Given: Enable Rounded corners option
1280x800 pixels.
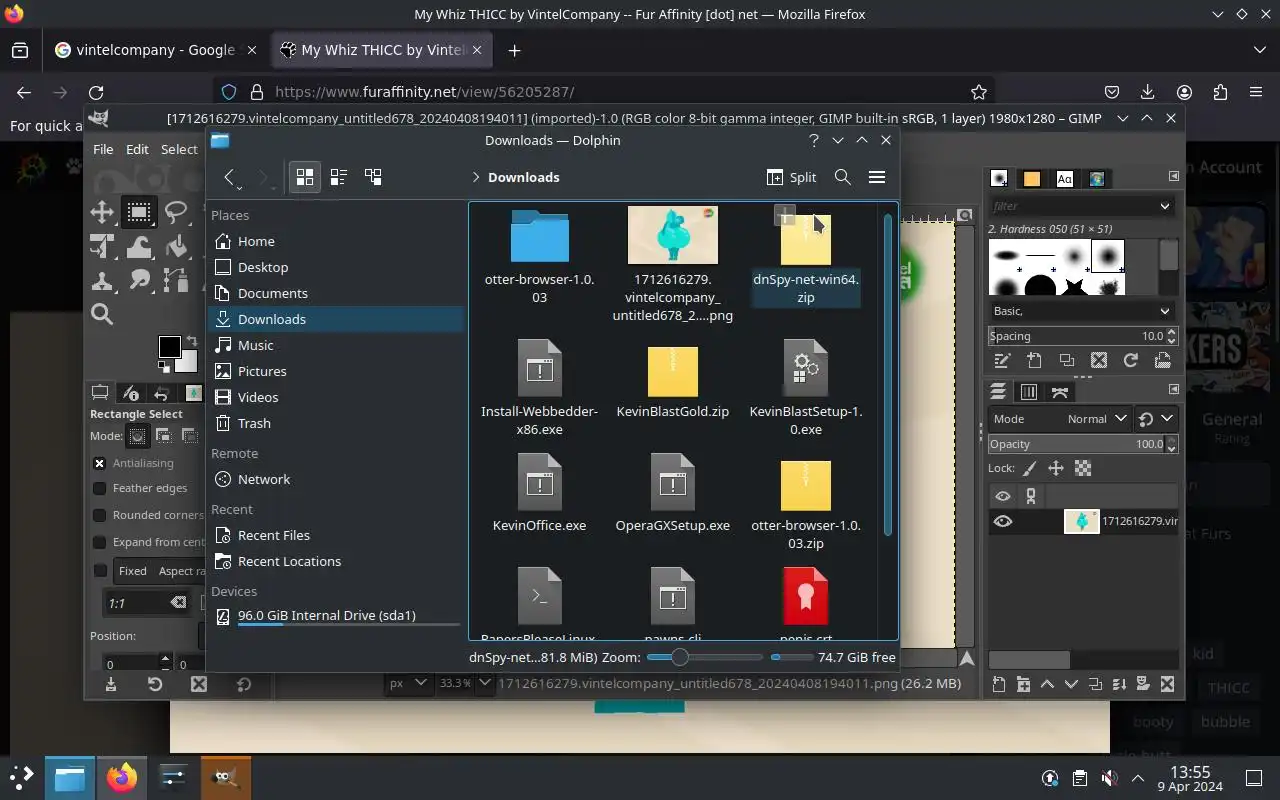Looking at the screenshot, I should click(100, 515).
